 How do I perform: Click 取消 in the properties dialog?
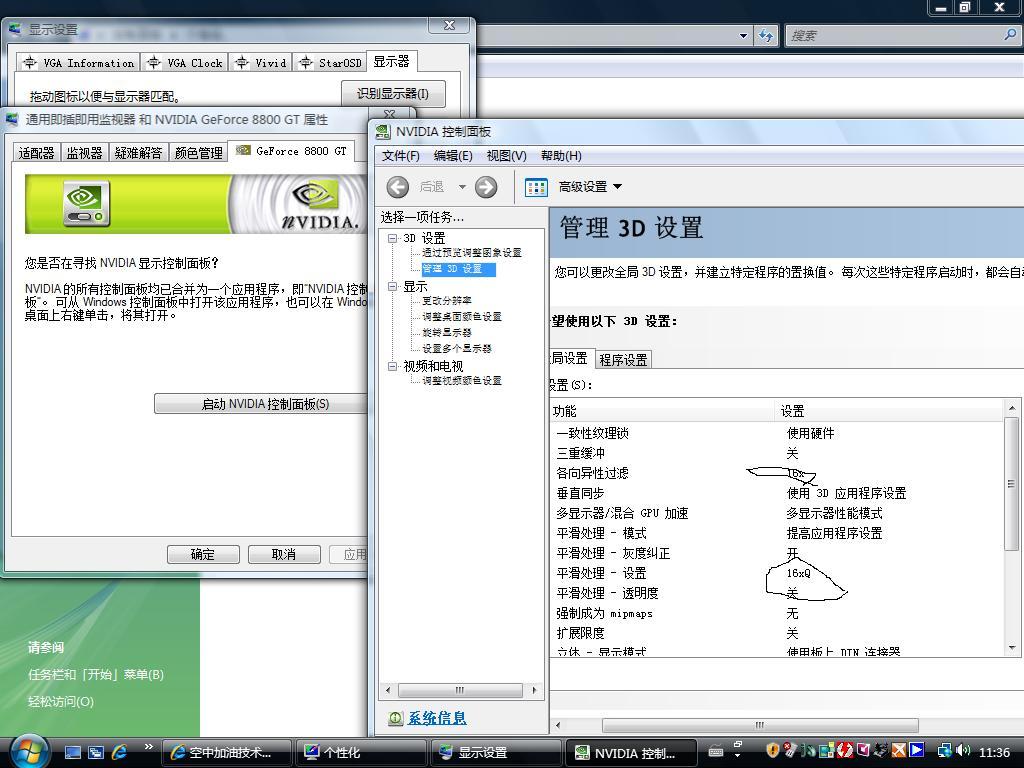pos(284,554)
